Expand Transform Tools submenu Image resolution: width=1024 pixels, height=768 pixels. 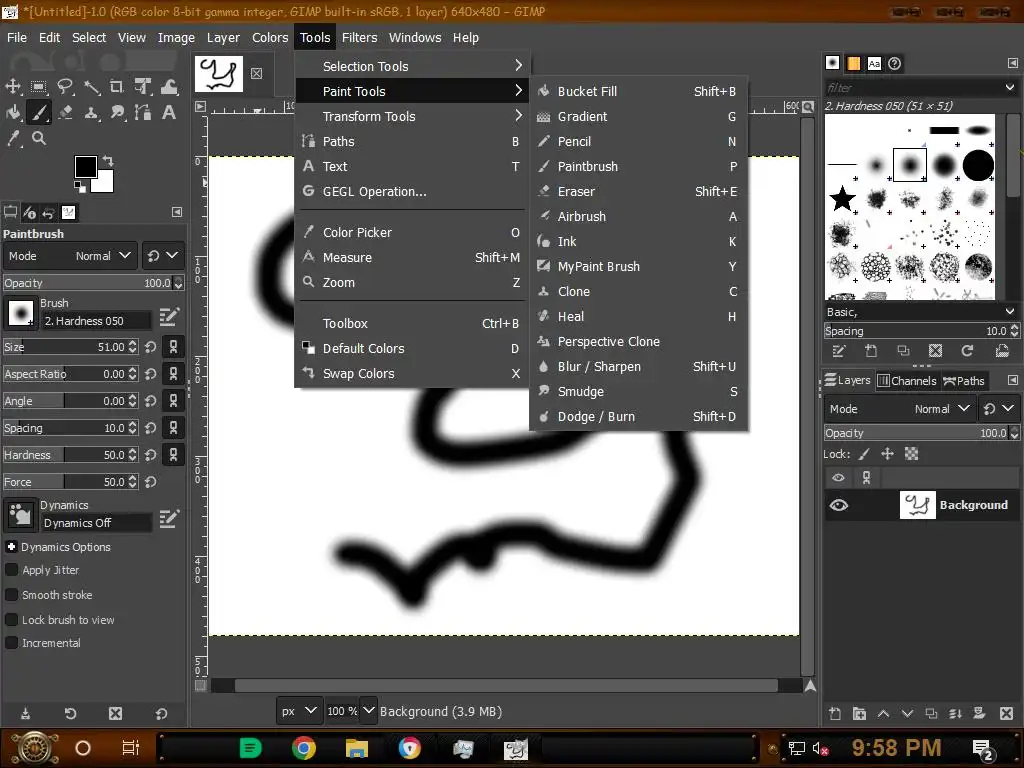coord(411,116)
